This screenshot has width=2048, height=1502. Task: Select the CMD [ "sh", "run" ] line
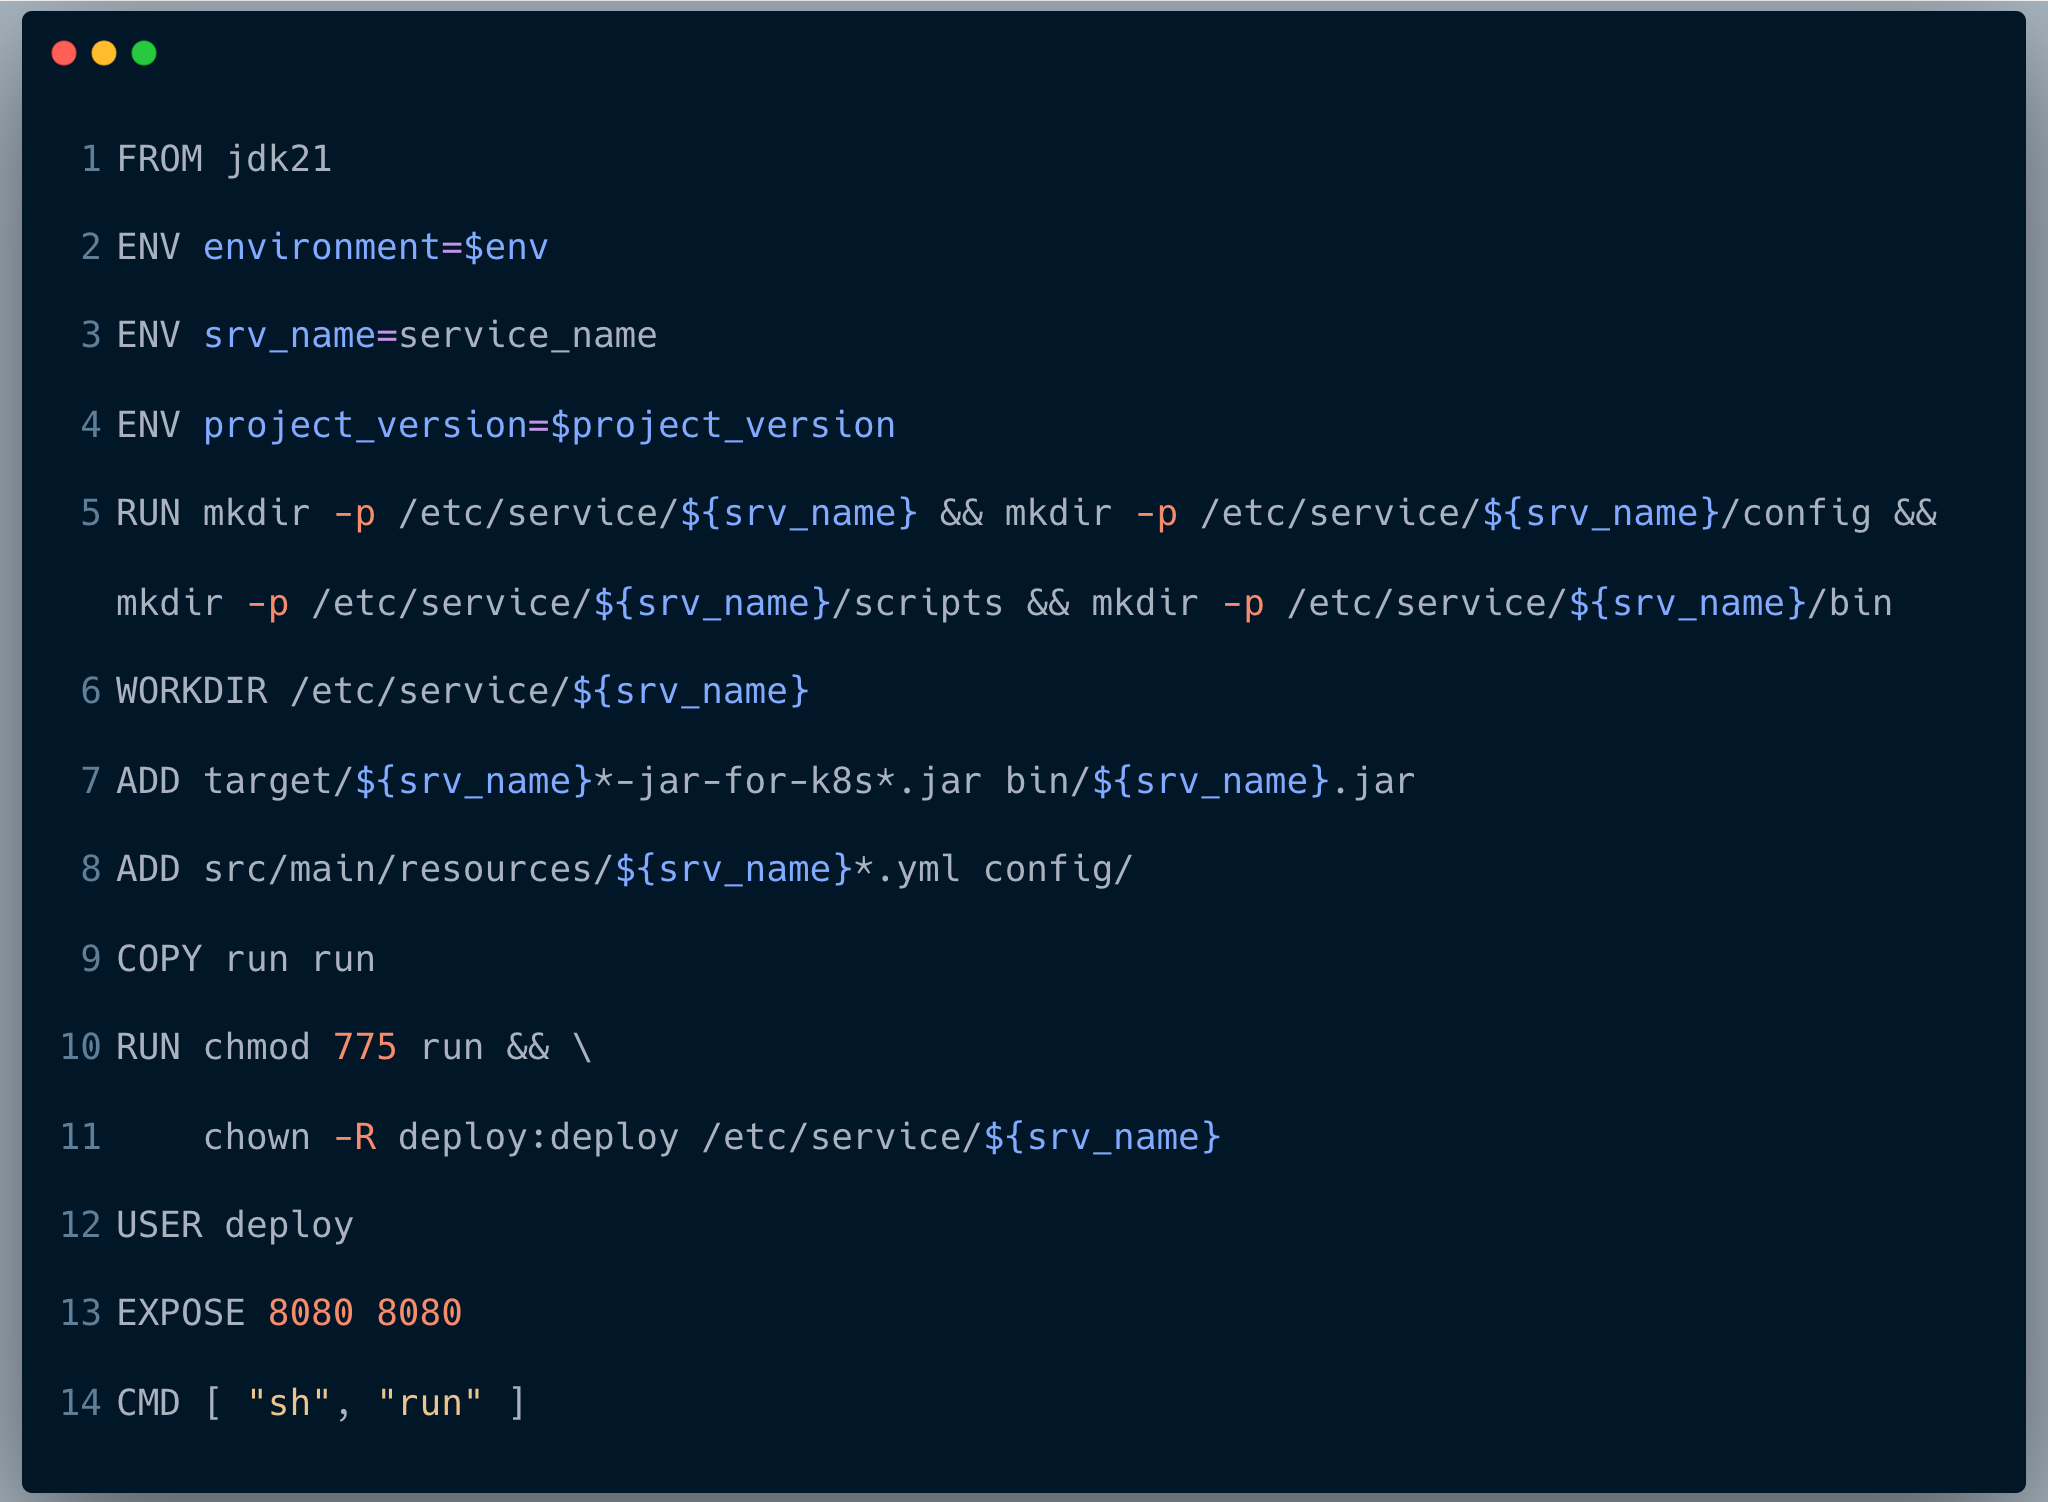(320, 1402)
